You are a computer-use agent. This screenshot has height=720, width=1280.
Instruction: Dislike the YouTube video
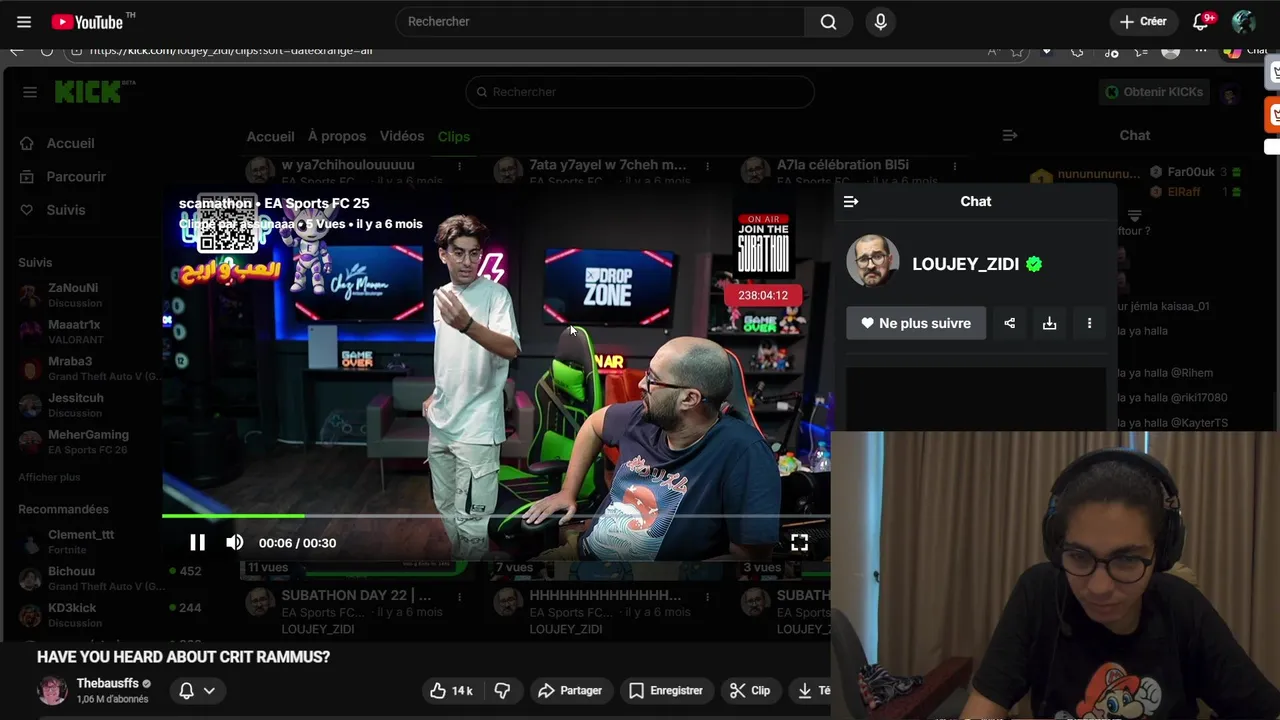point(502,690)
